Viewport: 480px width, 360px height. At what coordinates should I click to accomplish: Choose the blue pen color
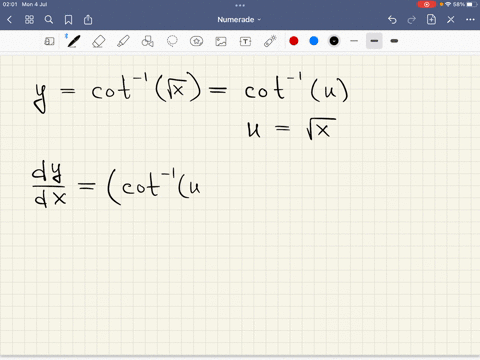(314, 41)
